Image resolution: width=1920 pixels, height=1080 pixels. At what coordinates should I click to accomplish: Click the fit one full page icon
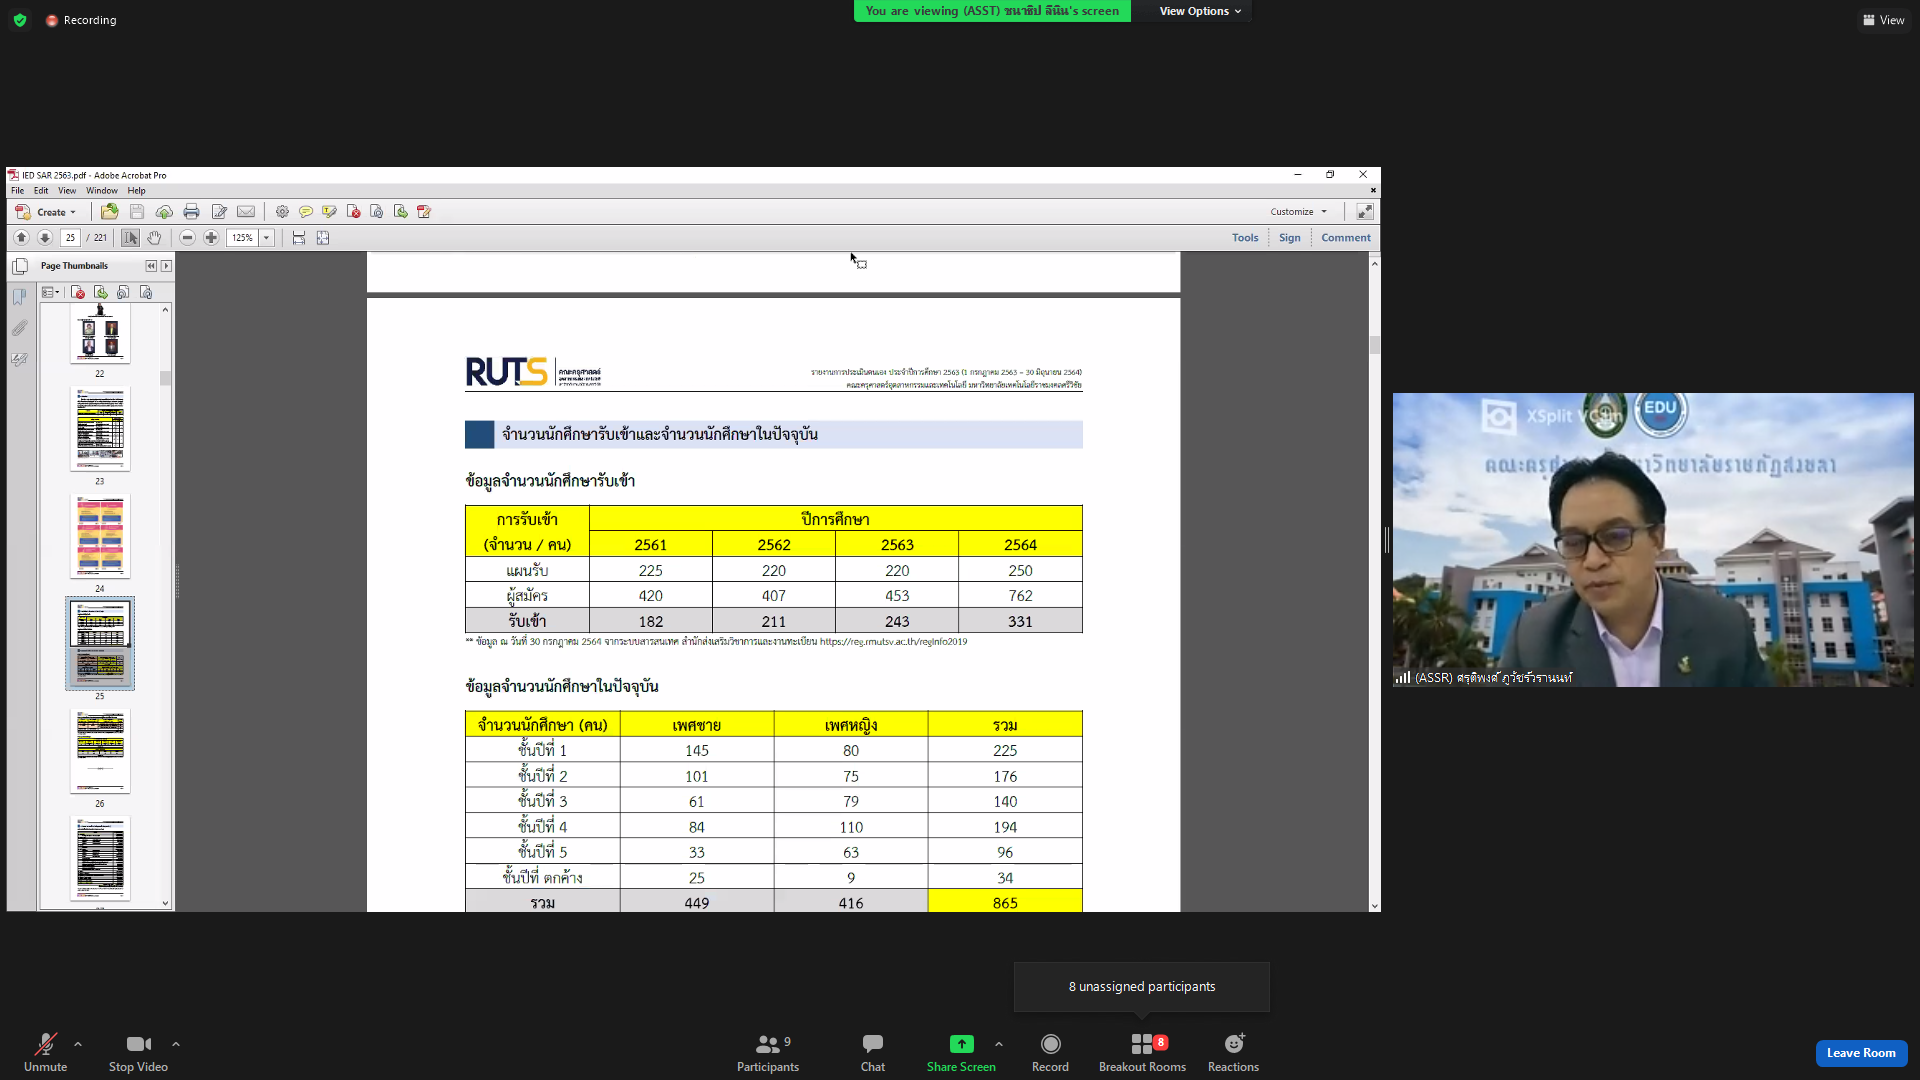323,238
